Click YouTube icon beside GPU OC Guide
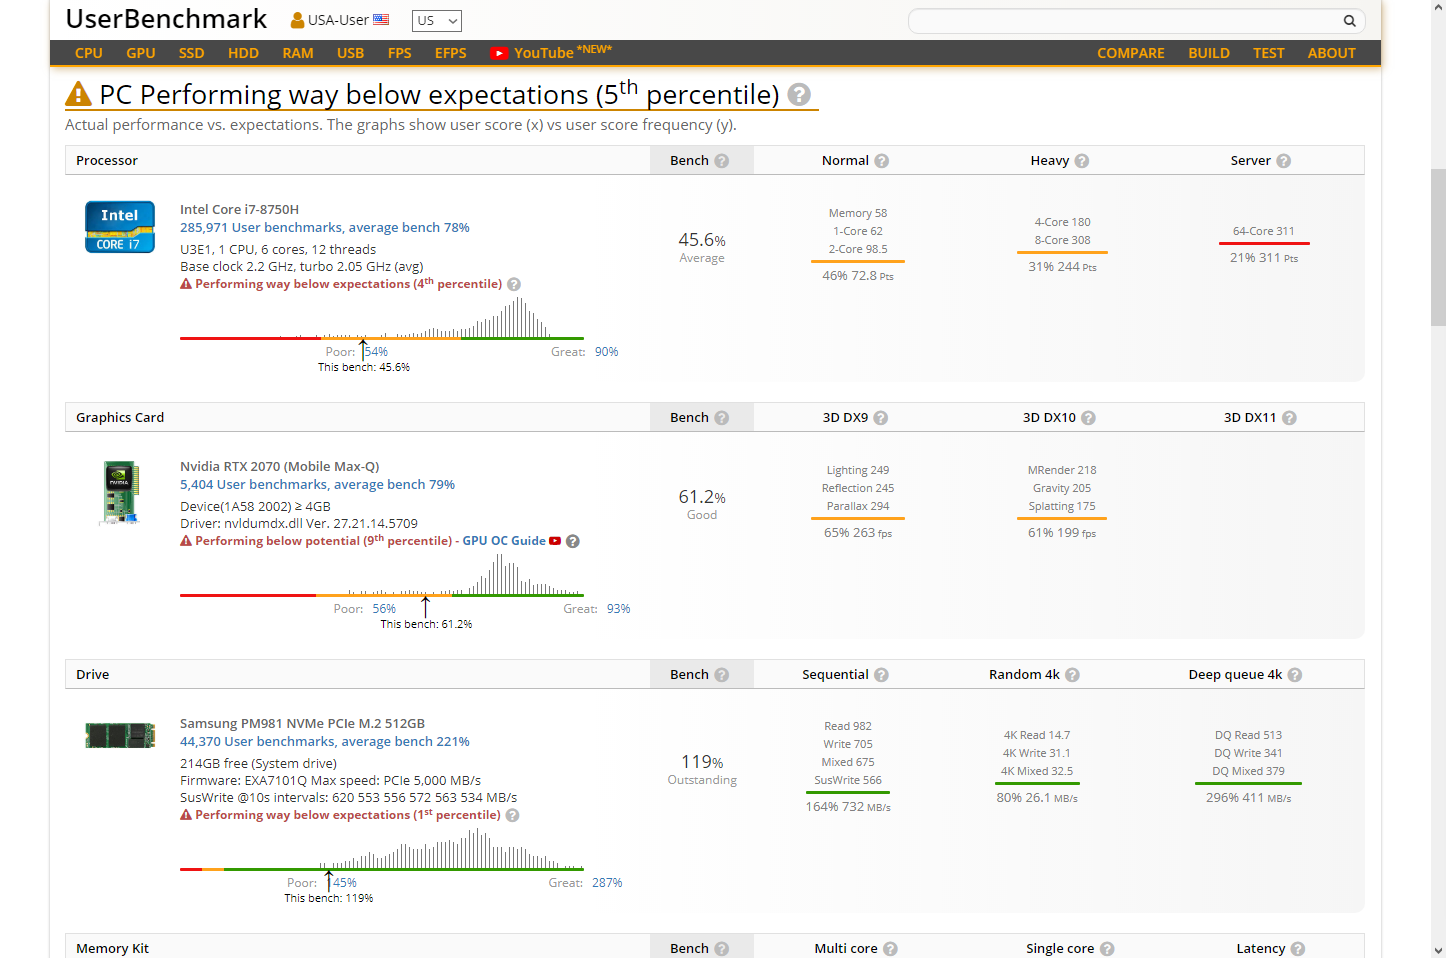The height and width of the screenshot is (958, 1446). pyautogui.click(x=555, y=541)
